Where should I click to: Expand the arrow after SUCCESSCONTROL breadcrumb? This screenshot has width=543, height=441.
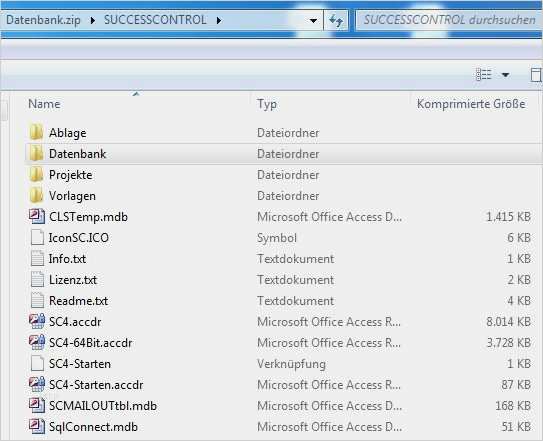pos(219,20)
